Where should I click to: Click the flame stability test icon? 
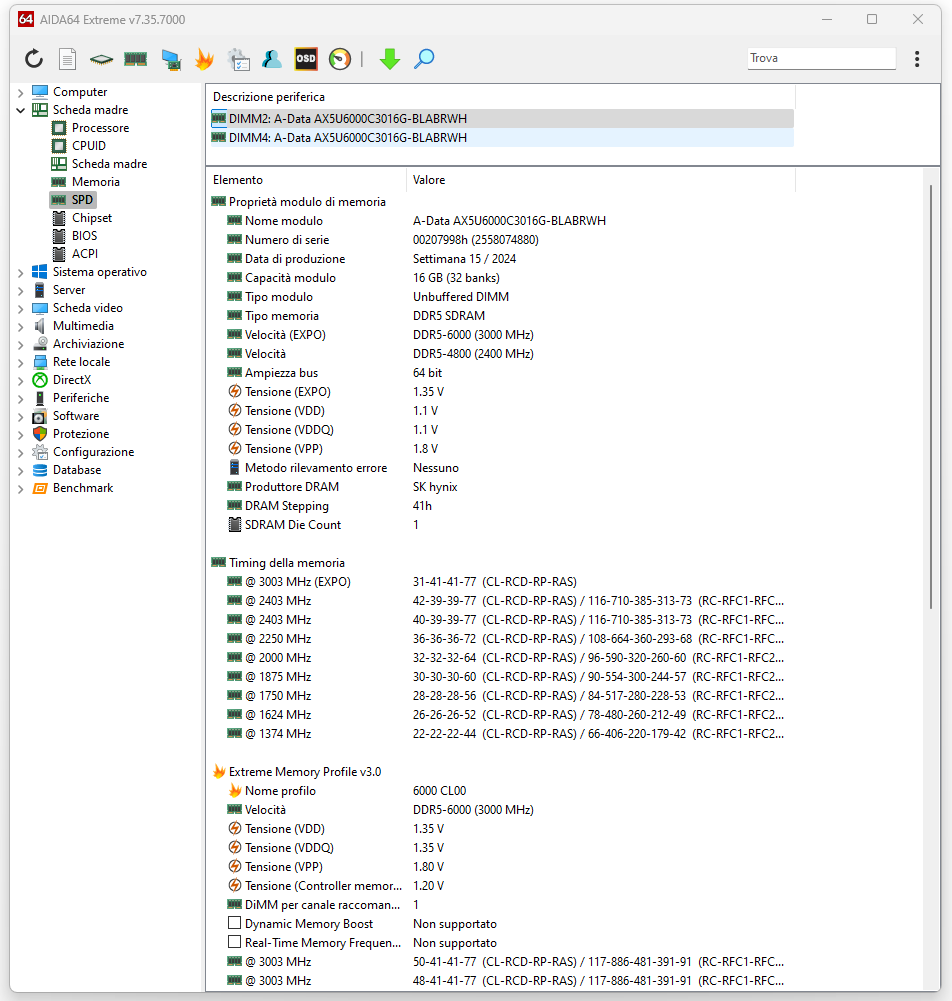pyautogui.click(x=204, y=59)
